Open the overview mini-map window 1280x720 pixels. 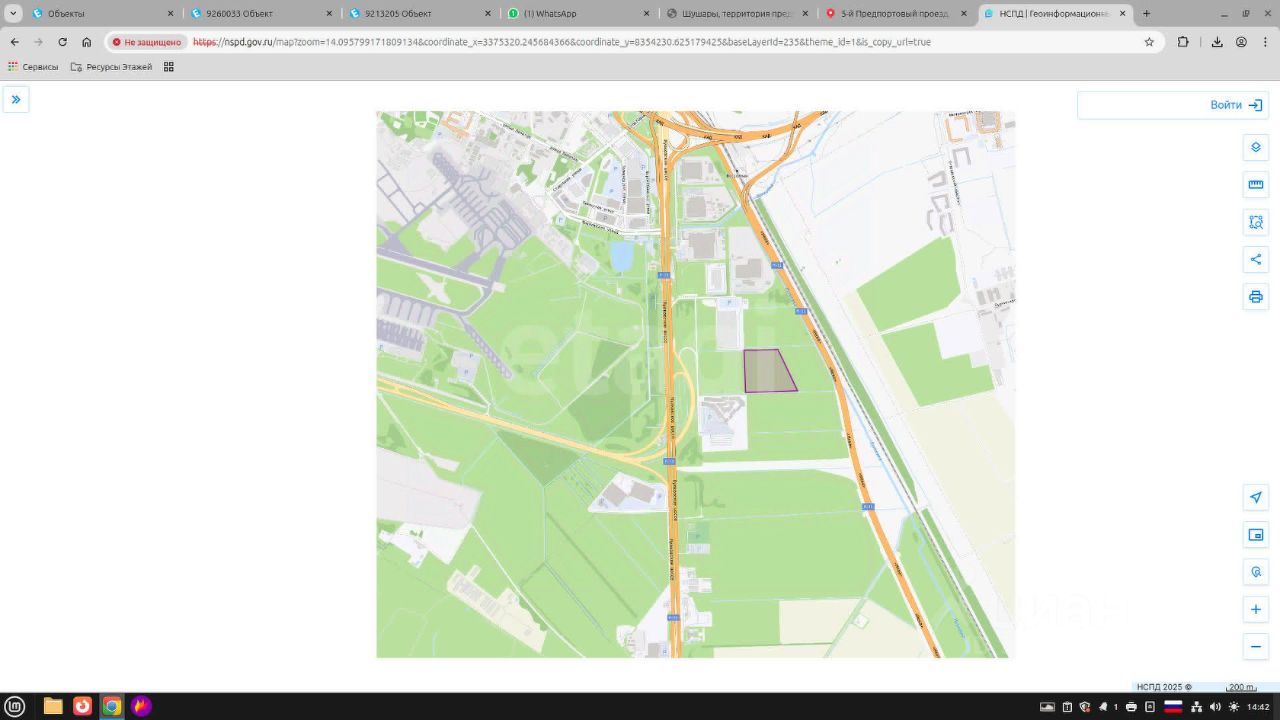1255,535
